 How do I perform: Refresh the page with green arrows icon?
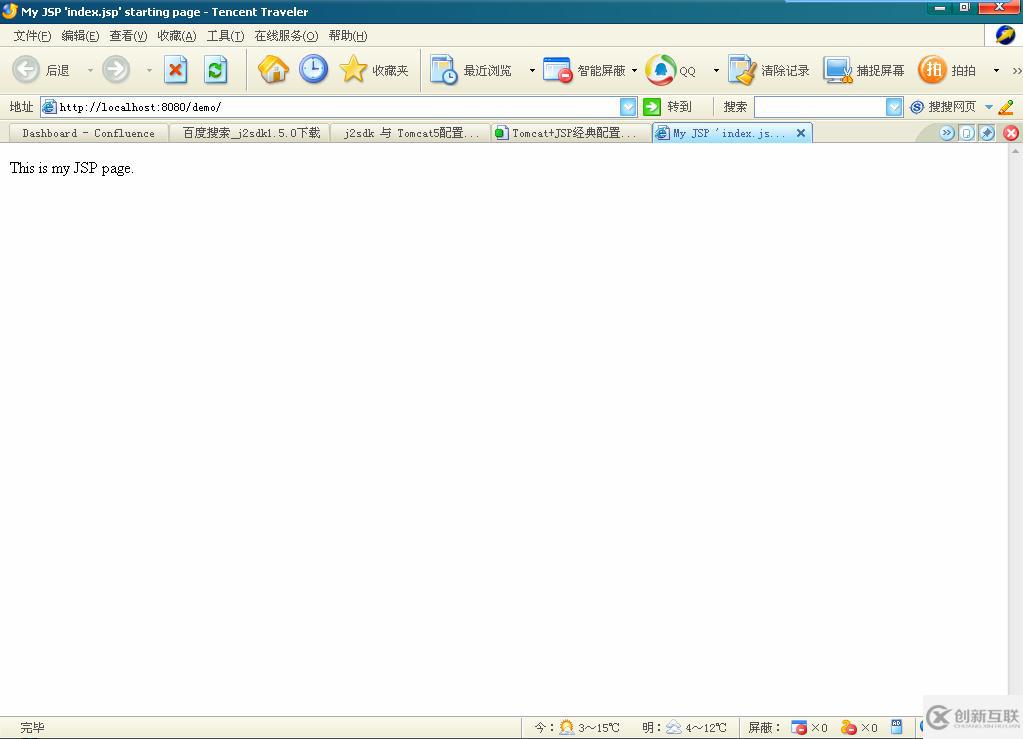(x=216, y=70)
